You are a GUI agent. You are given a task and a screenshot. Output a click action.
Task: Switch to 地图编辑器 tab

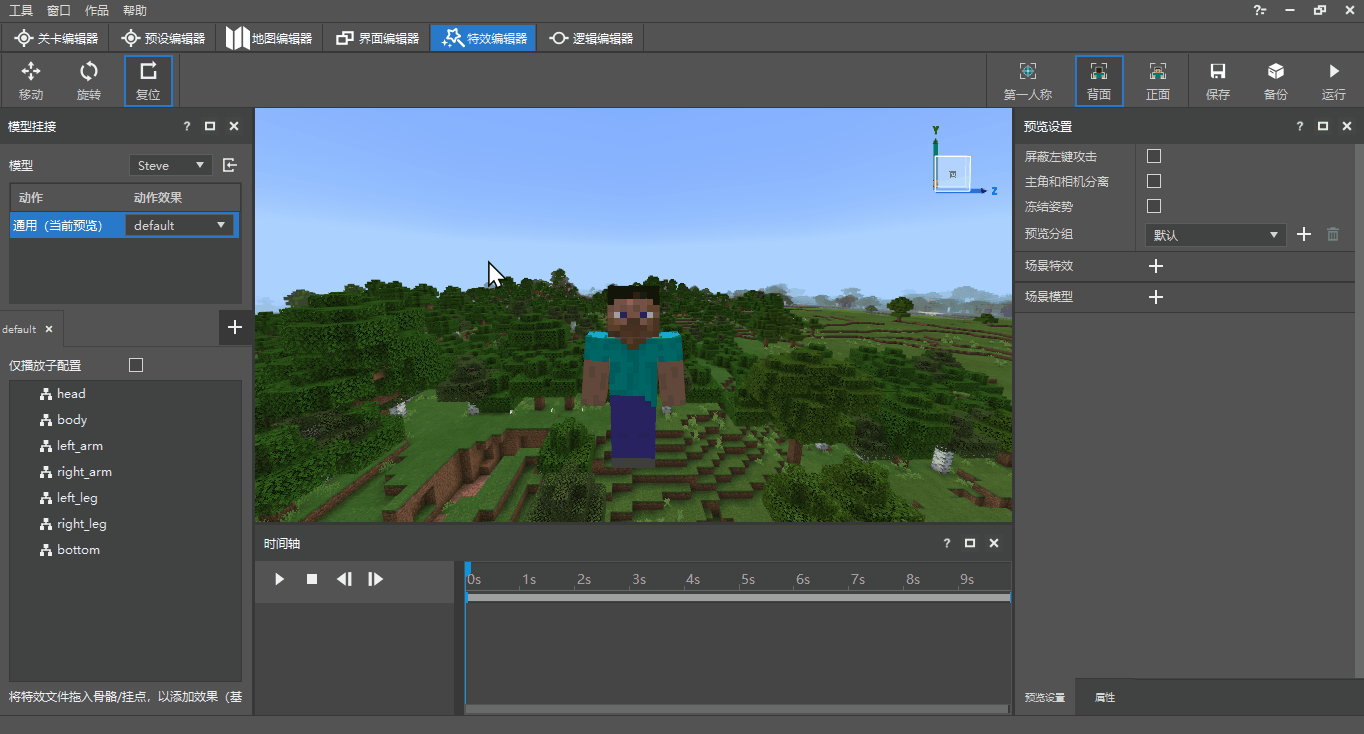point(269,38)
